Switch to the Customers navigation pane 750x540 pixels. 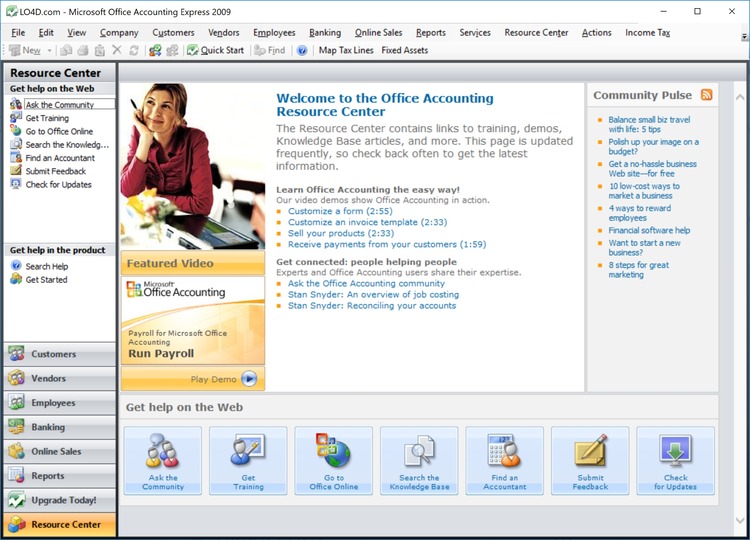[x=60, y=354]
